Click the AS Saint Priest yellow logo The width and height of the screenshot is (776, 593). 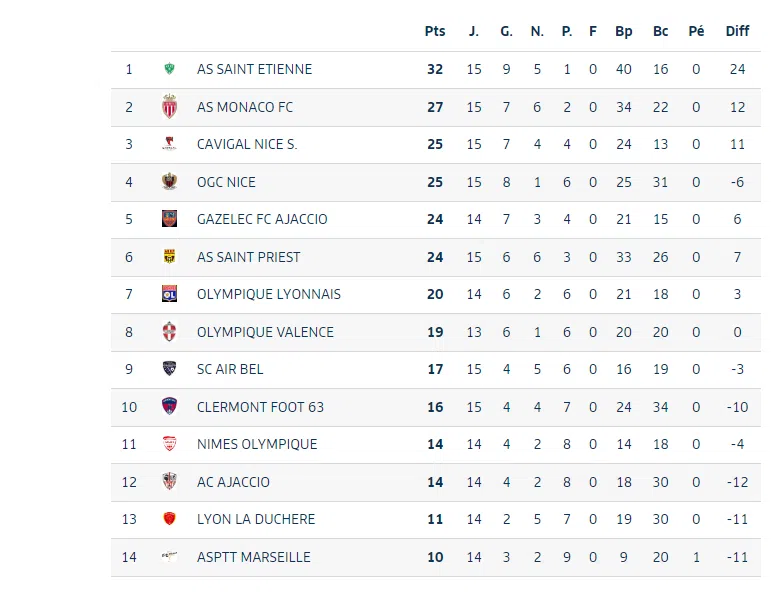click(169, 257)
